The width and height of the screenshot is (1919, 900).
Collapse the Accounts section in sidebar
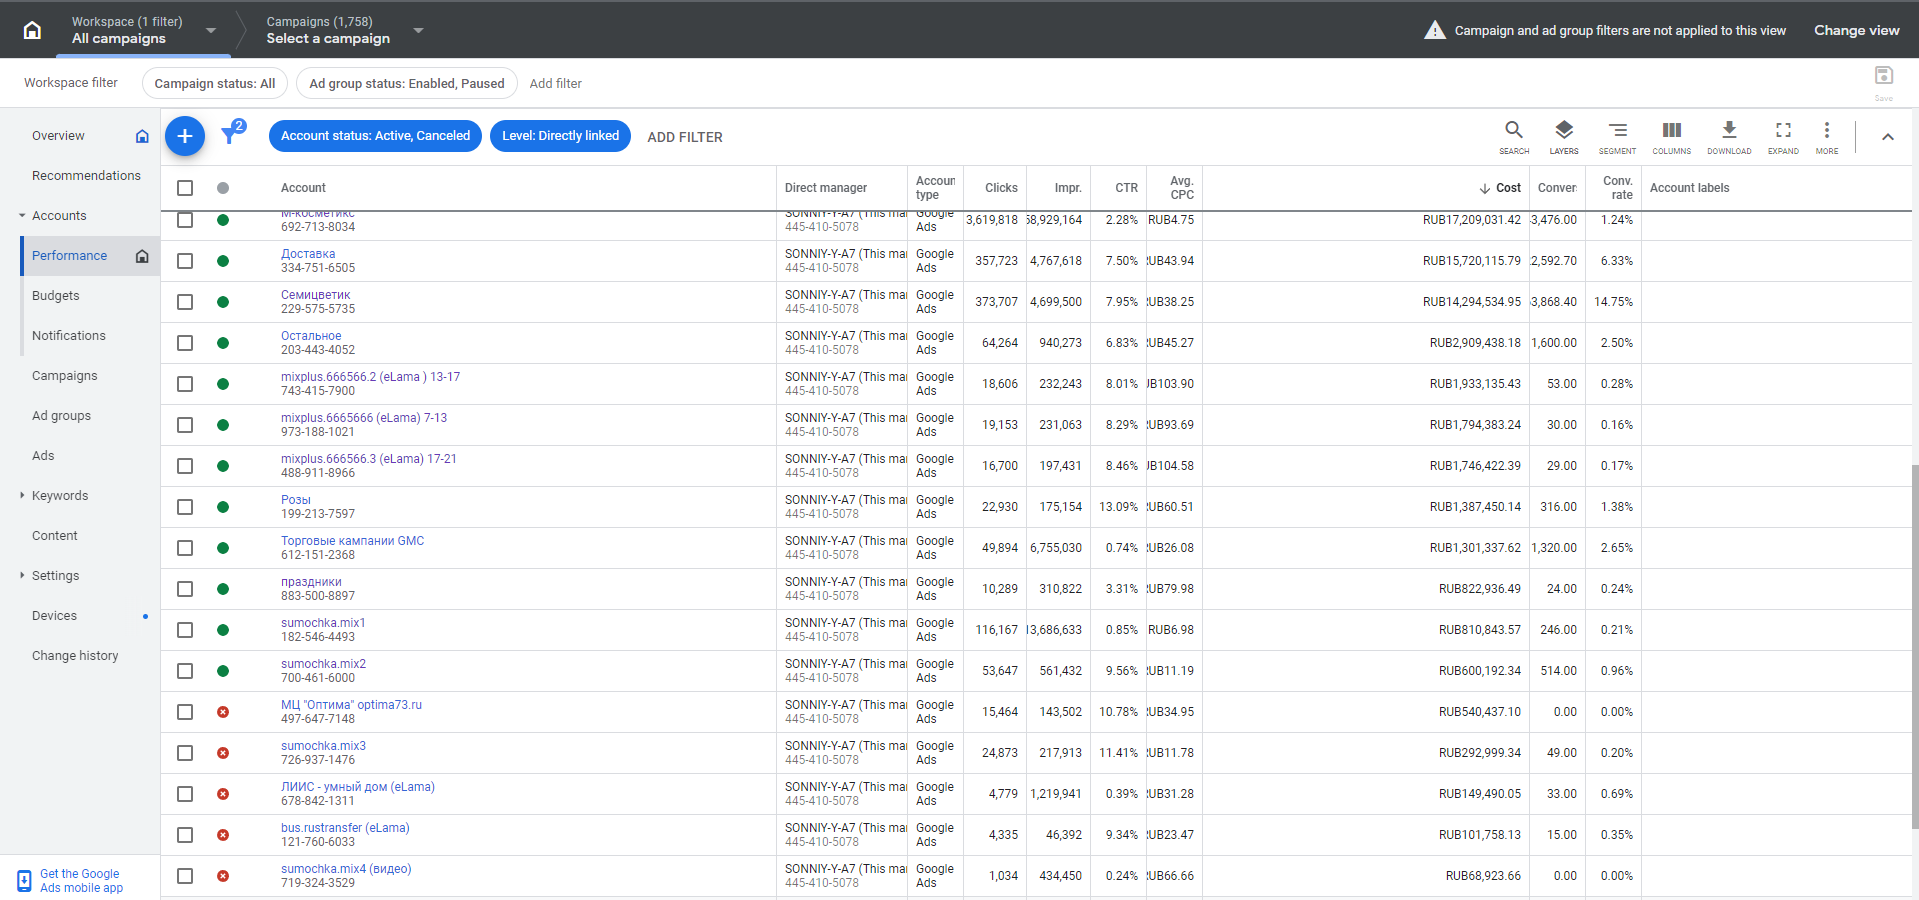(x=22, y=216)
